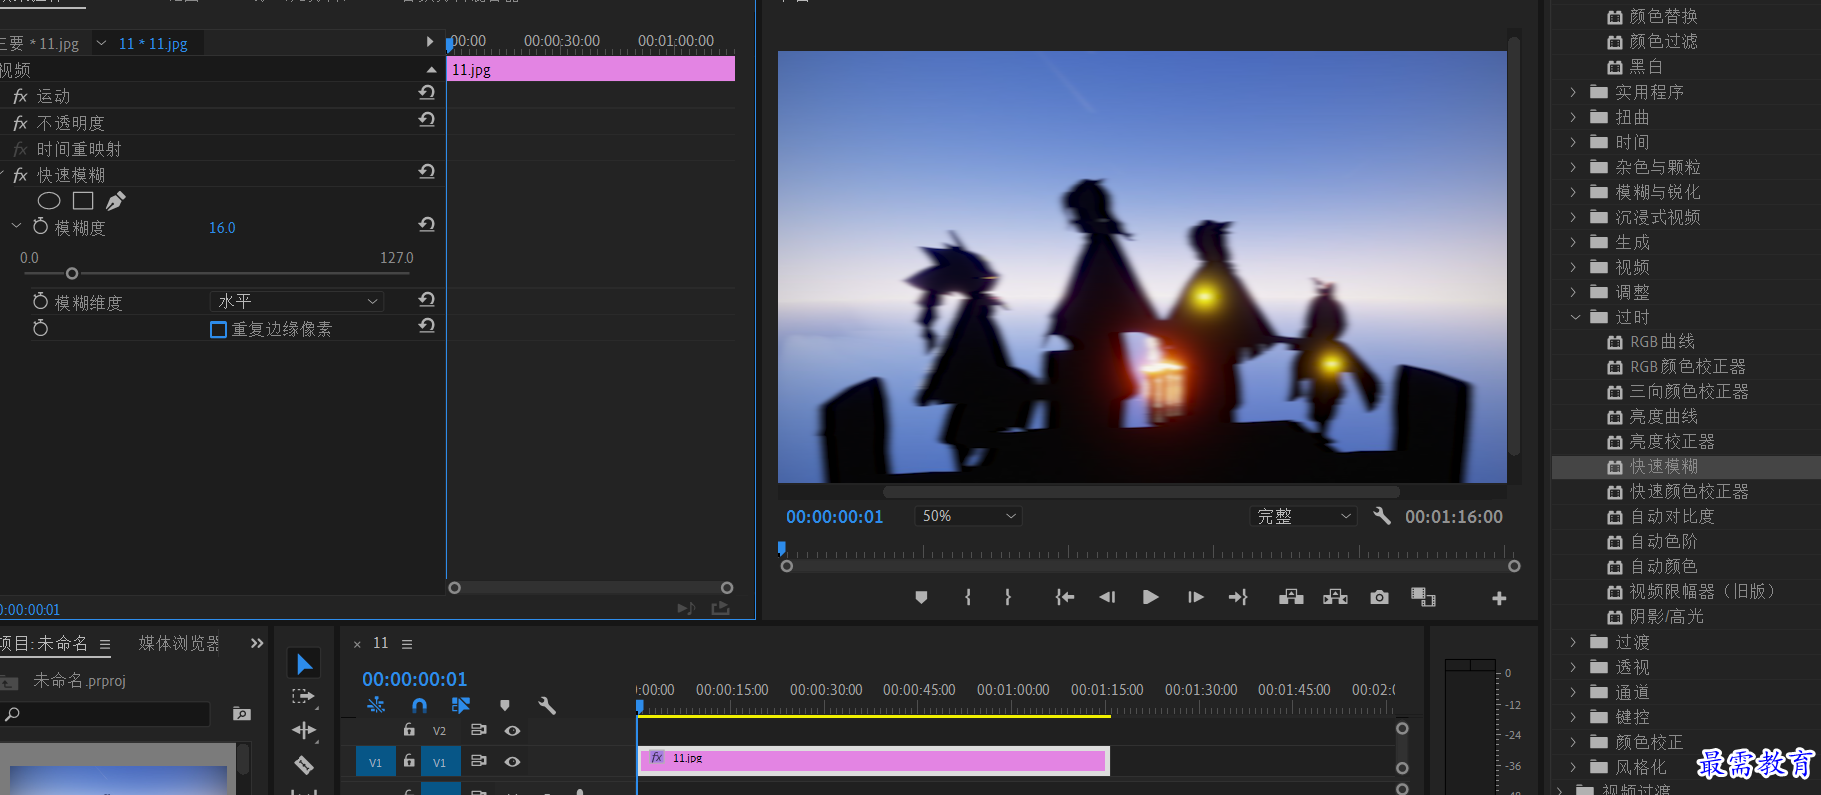Export frame with camera icon
This screenshot has width=1821, height=795.
tap(1379, 597)
